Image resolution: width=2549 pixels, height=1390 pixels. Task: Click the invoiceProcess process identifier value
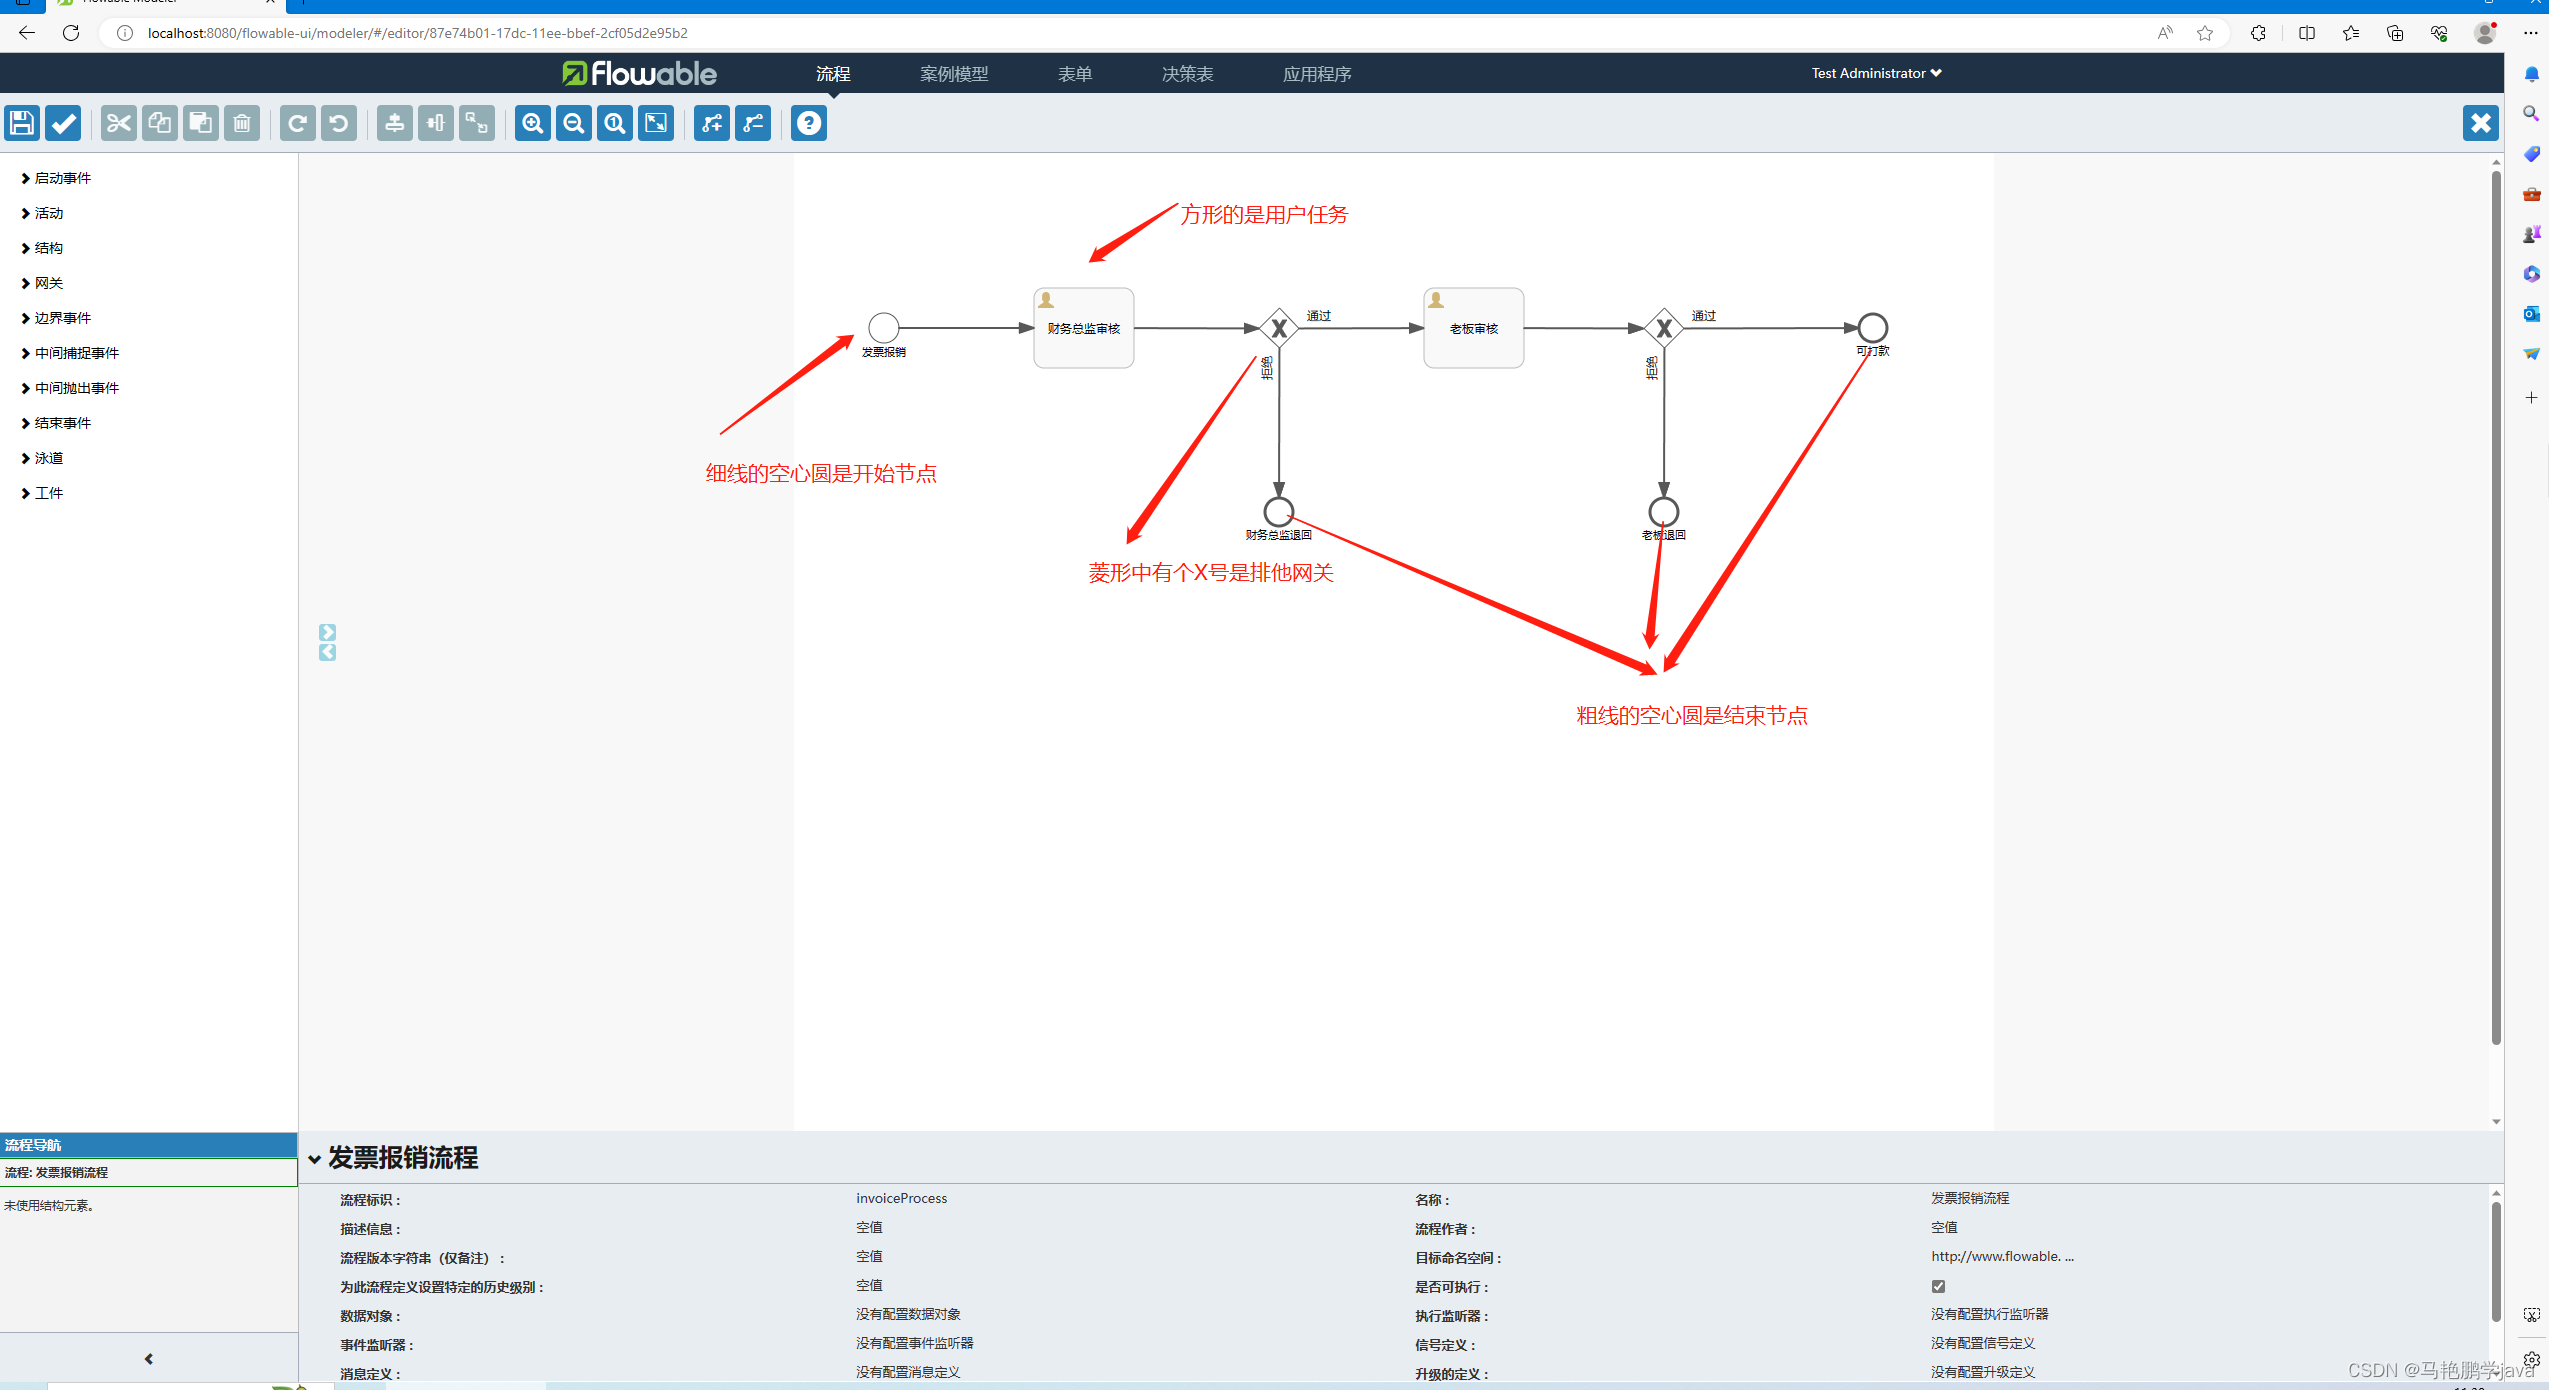click(901, 1198)
